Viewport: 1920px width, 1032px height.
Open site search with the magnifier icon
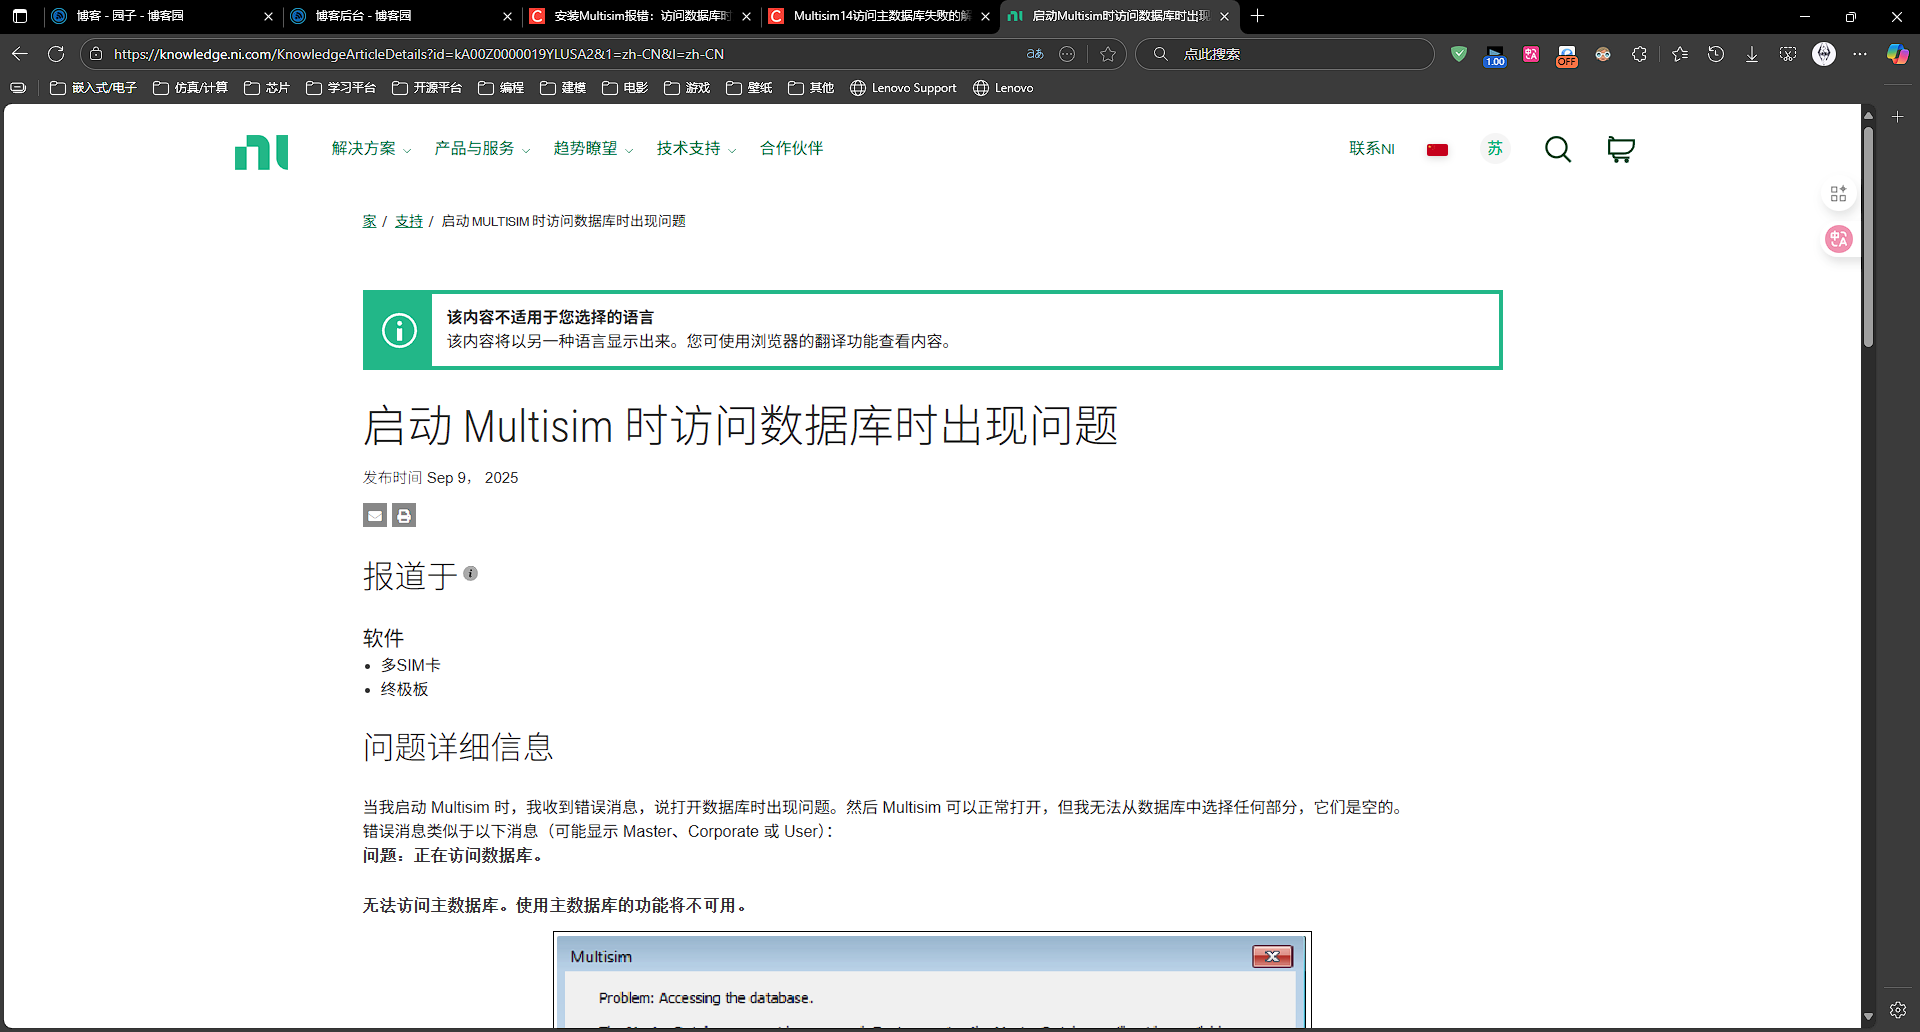[x=1558, y=149]
